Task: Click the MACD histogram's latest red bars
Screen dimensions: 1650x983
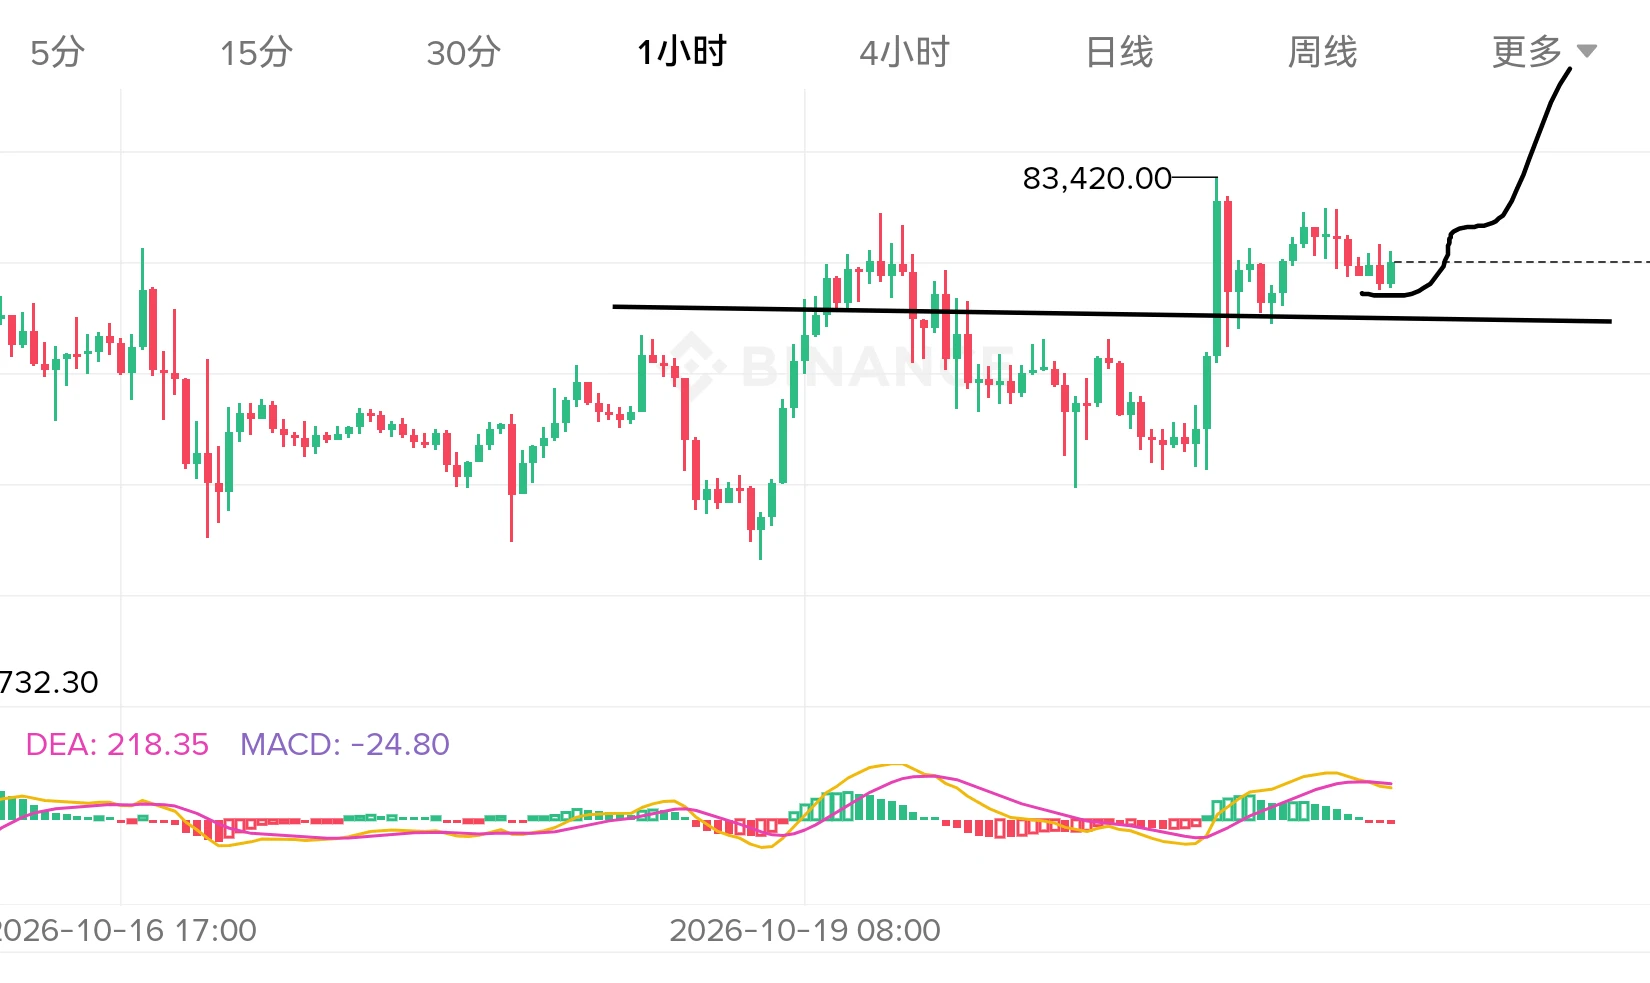Action: click(x=1380, y=821)
